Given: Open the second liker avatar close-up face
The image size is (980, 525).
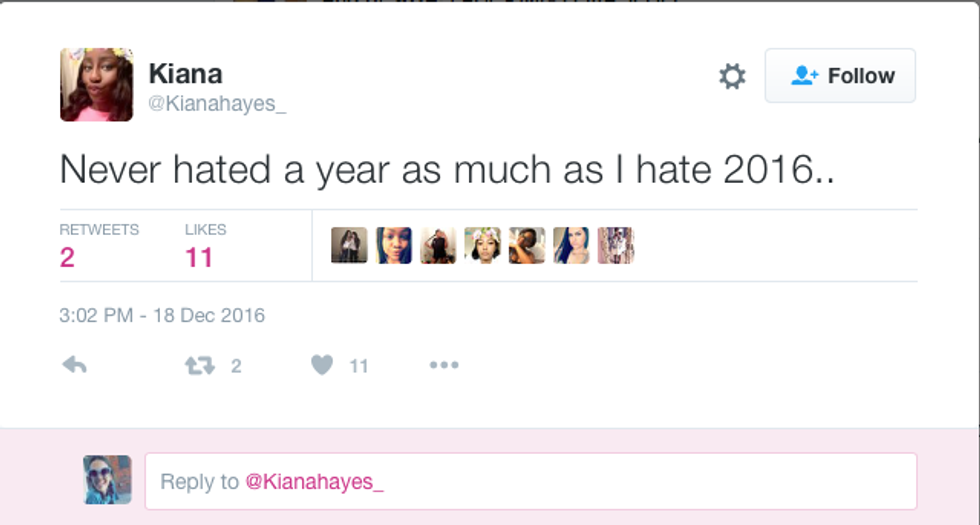Looking at the screenshot, I should [x=394, y=245].
